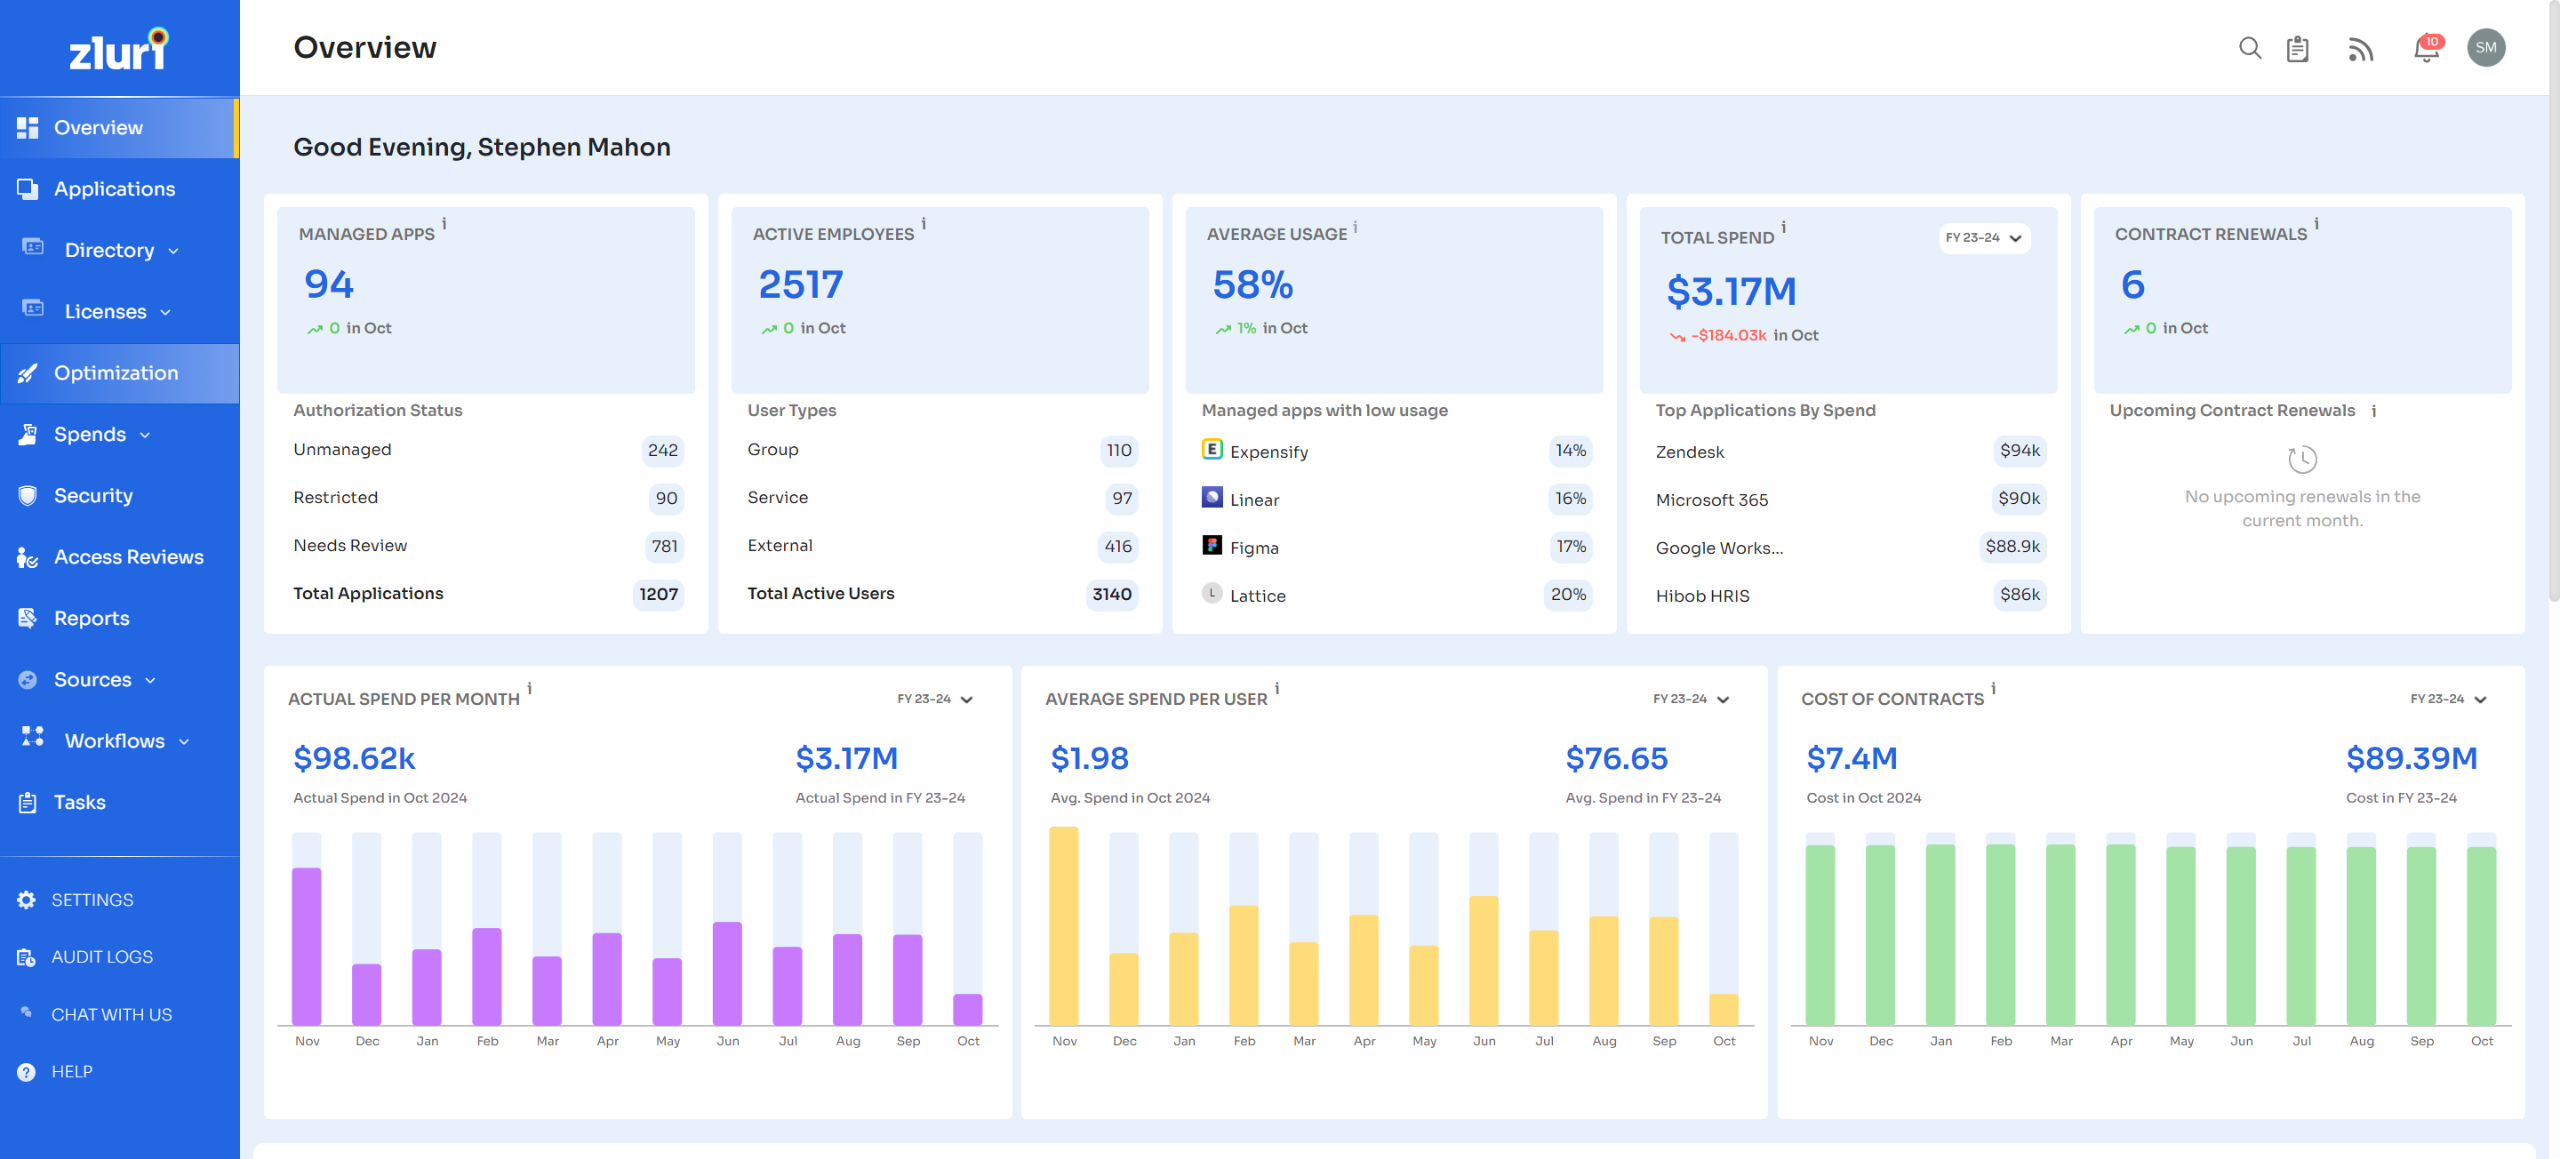Open Audit Logs from the sidebar
Image resolution: width=2560 pixels, height=1159 pixels.
[102, 957]
